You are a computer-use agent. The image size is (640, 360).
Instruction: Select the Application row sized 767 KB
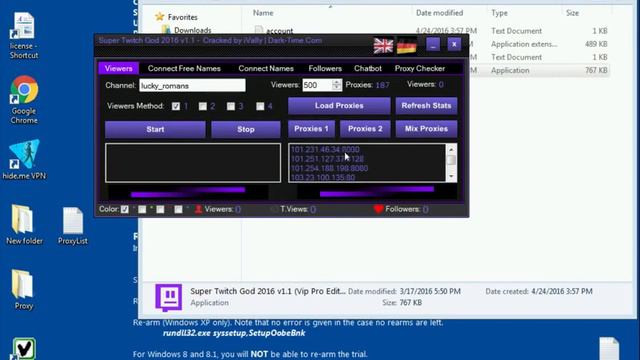[x=539, y=70]
